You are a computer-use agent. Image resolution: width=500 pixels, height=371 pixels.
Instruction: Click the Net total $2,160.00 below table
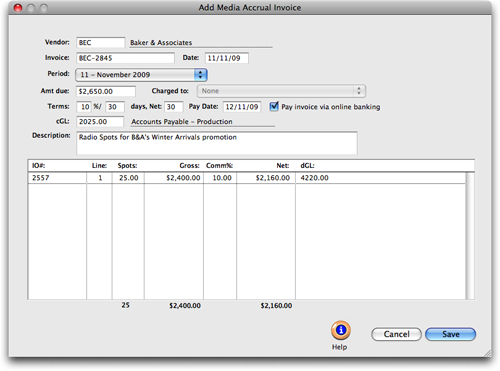276,306
